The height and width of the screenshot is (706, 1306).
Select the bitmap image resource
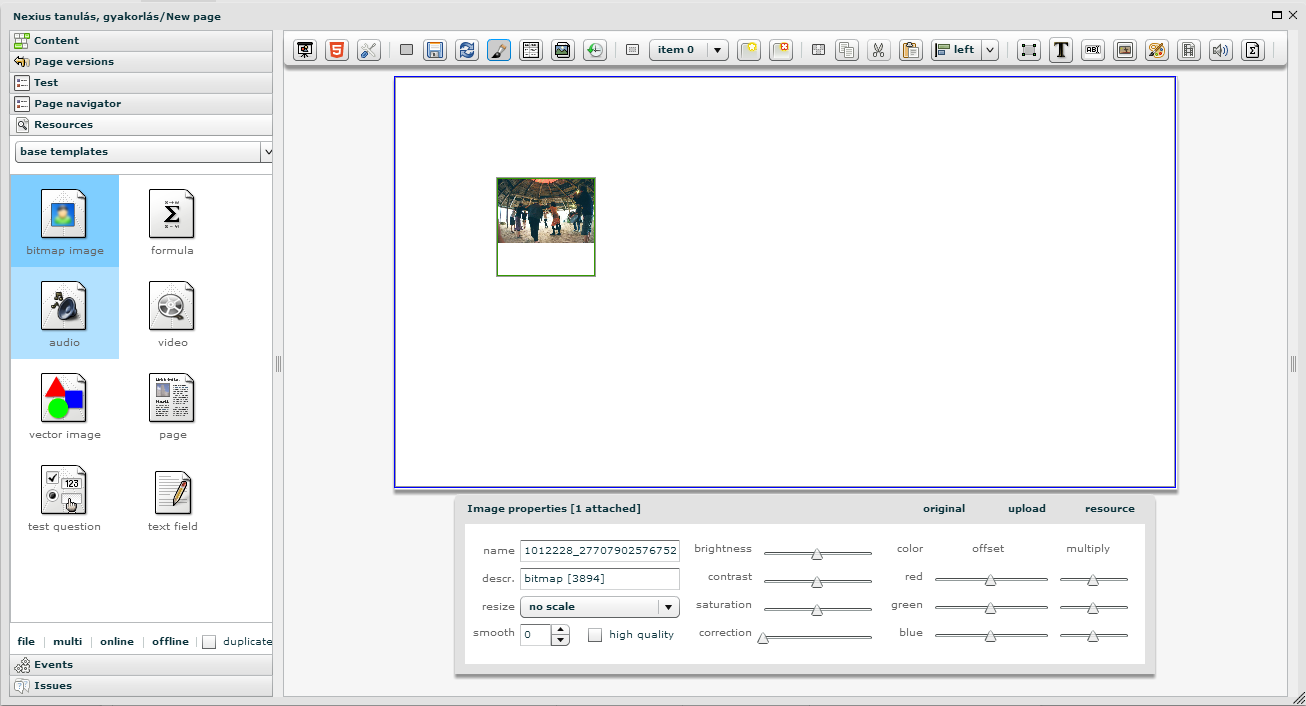(65, 221)
